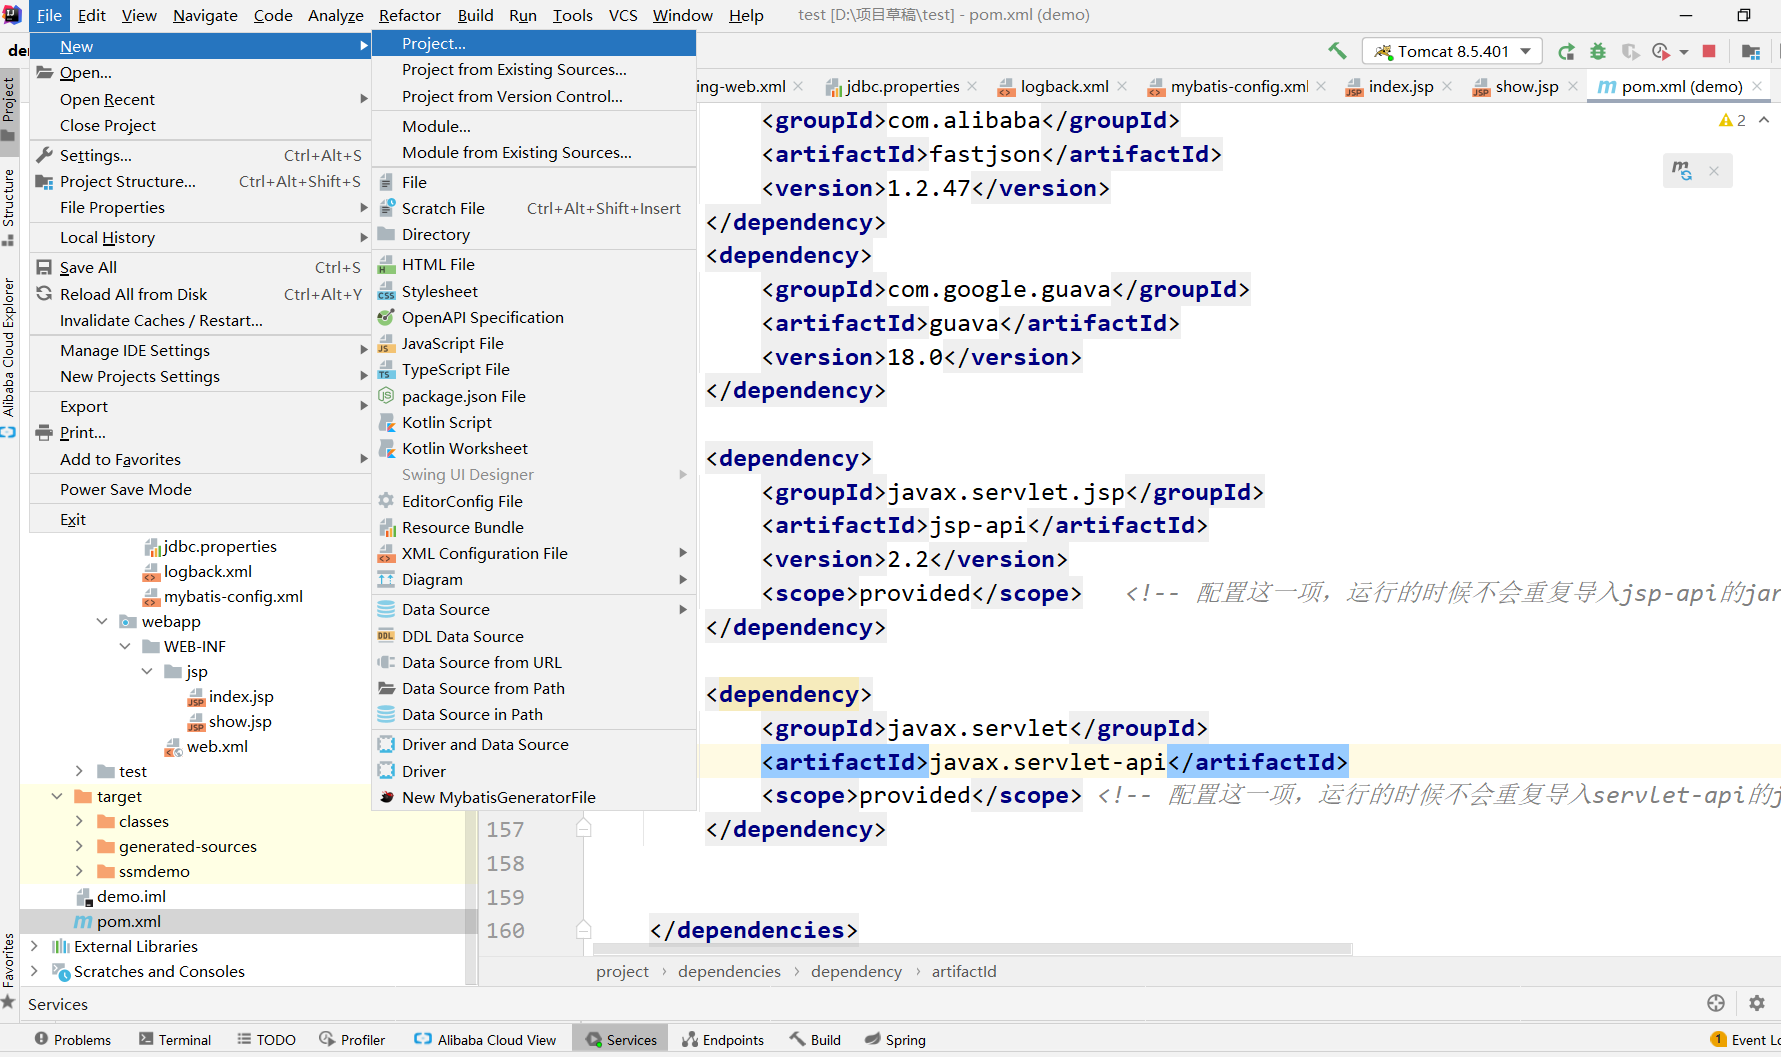1781x1057 pixels.
Task: Open the Spring tool window
Action: click(895, 1040)
